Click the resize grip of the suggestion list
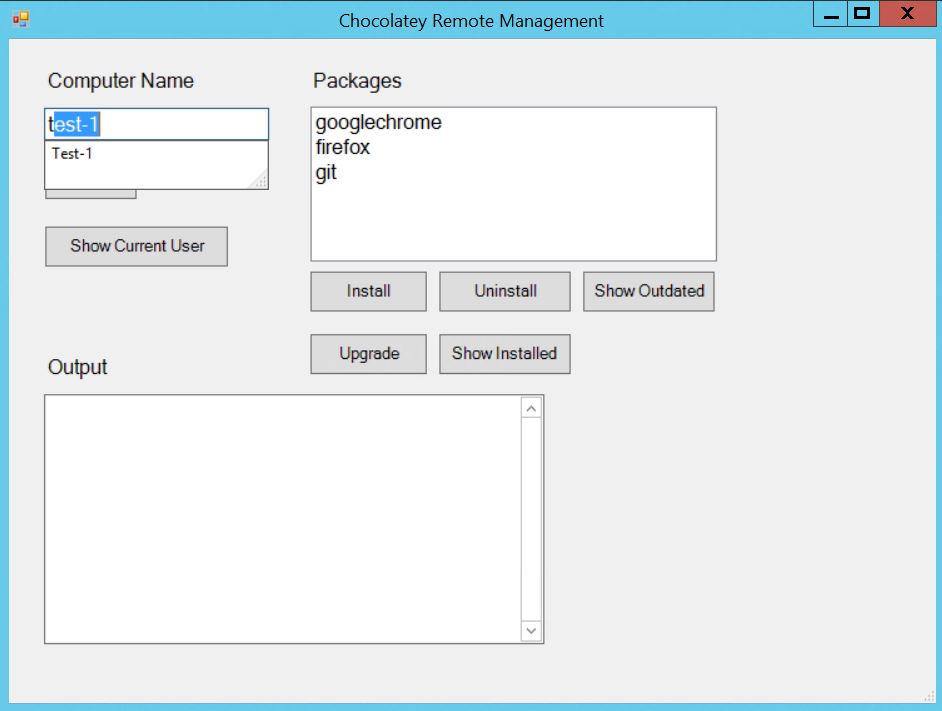942x711 pixels. pyautogui.click(x=260, y=180)
